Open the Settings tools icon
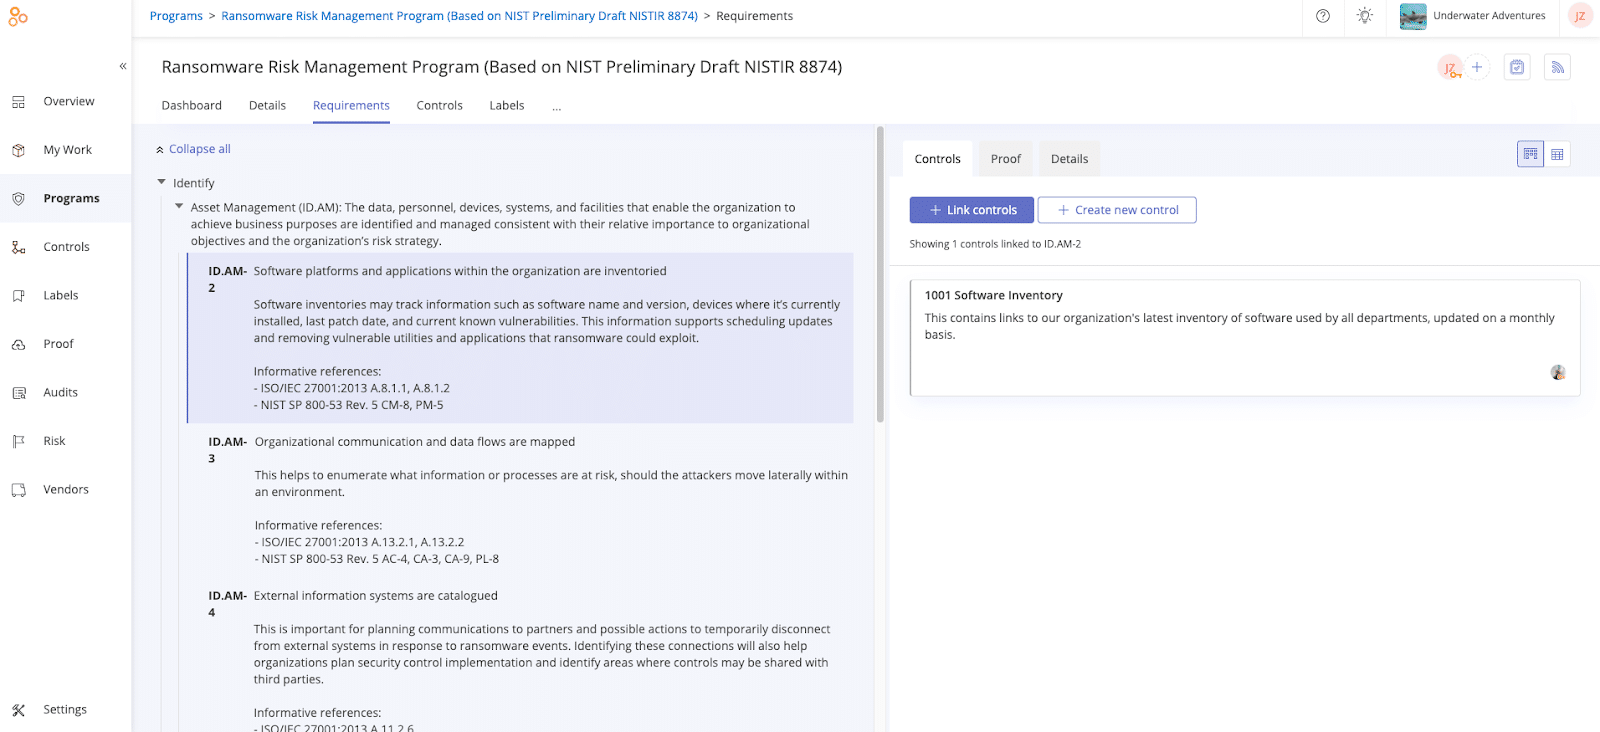Viewport: 1600px width, 732px height. click(x=18, y=710)
